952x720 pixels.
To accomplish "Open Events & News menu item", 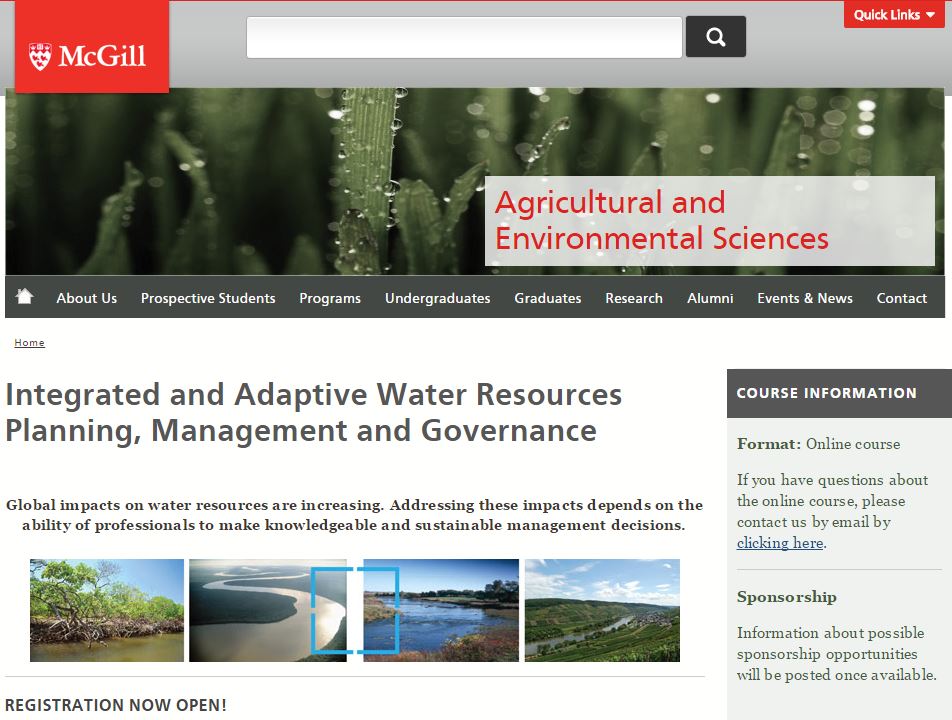I will click(804, 298).
